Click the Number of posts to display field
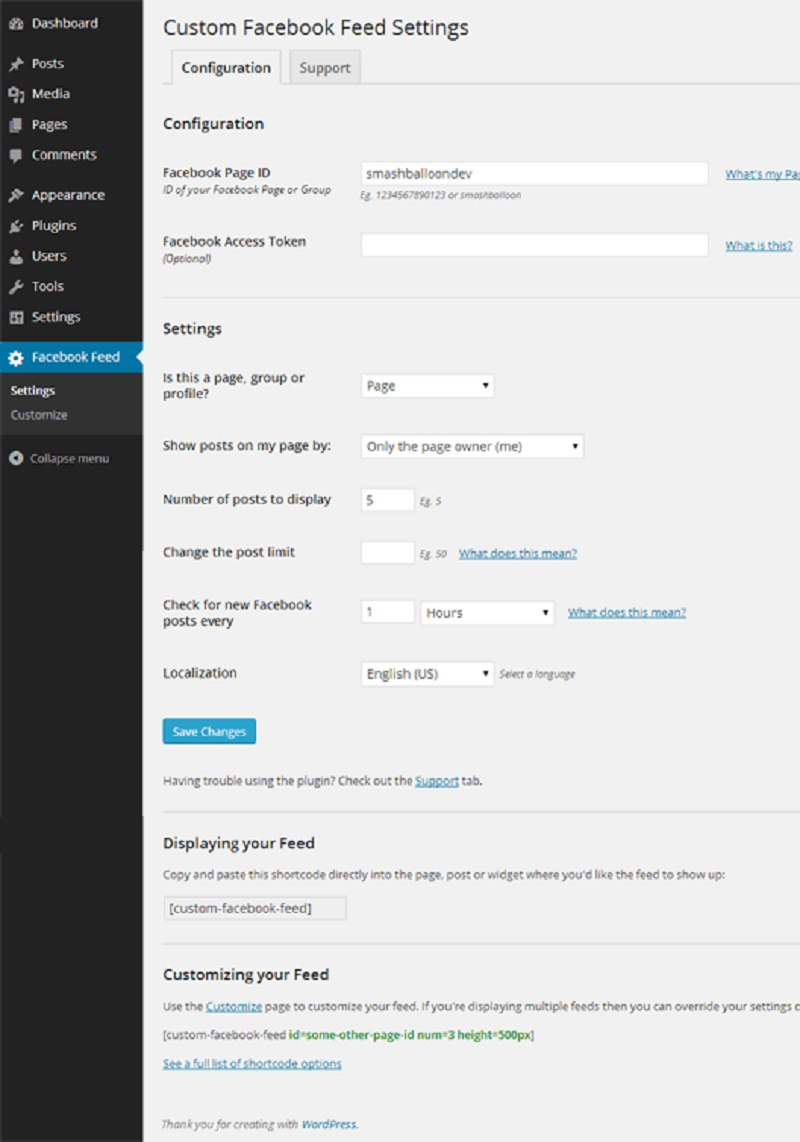Viewport: 800px width, 1142px height. point(388,500)
